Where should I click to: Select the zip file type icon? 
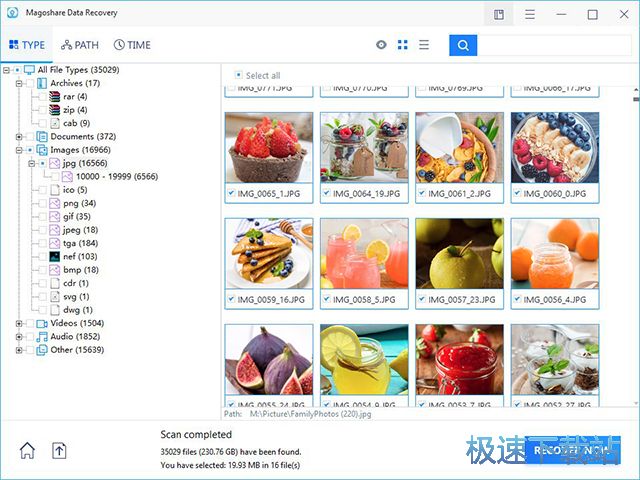[54, 110]
